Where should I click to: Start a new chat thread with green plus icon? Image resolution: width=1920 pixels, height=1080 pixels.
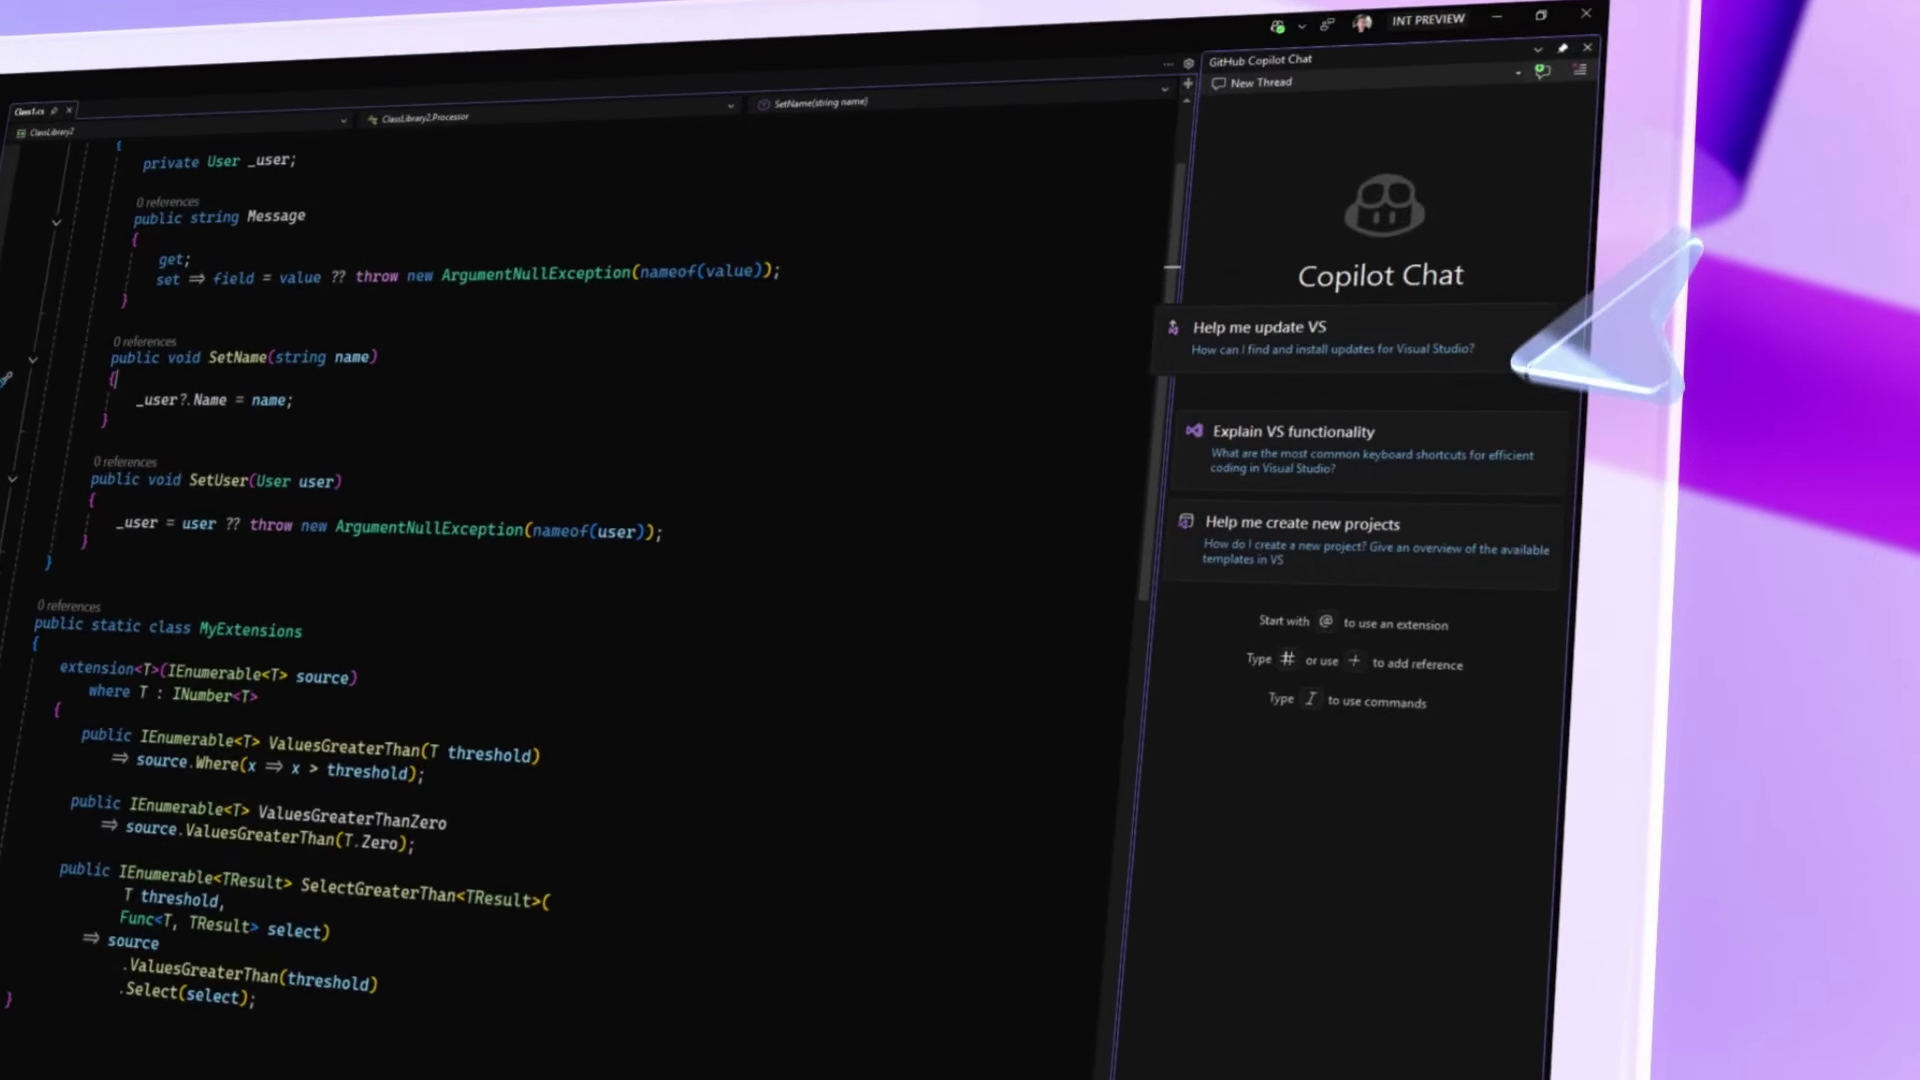pyautogui.click(x=1542, y=71)
